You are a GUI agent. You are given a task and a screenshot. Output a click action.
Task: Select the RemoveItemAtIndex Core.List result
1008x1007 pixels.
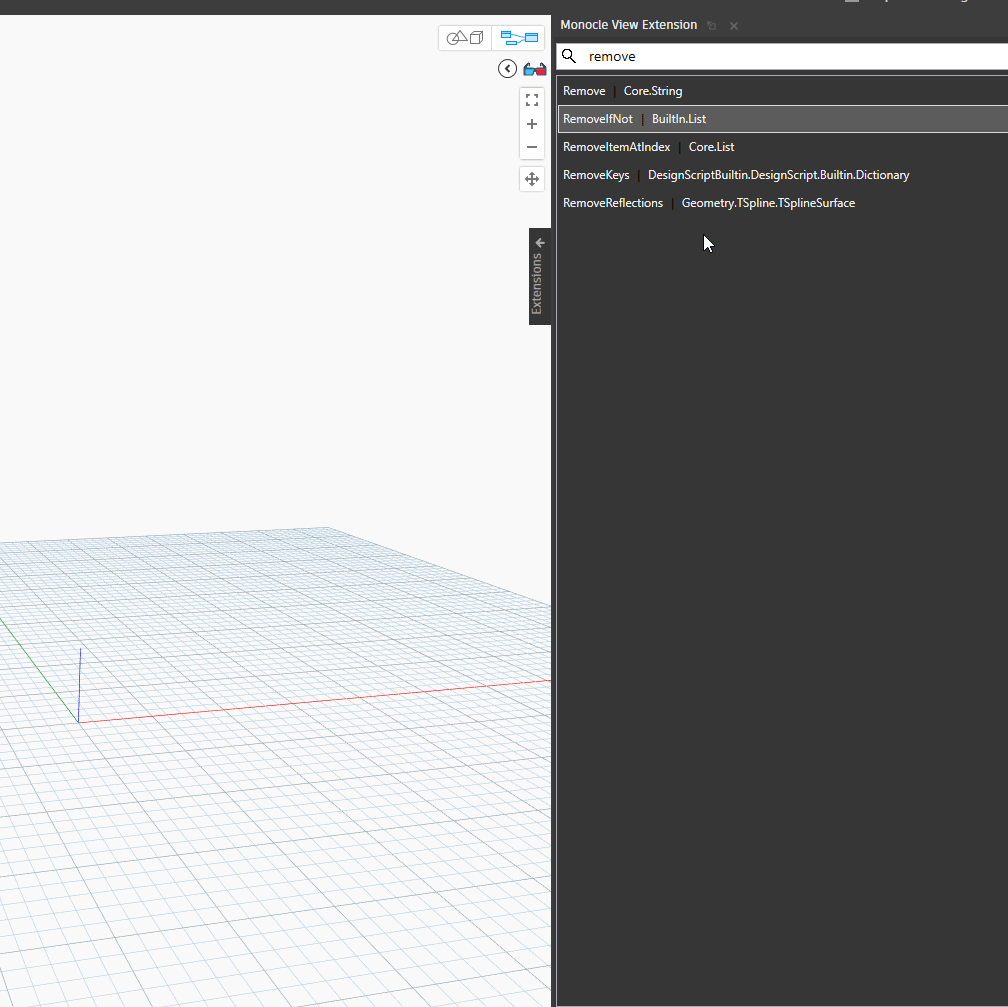point(782,147)
